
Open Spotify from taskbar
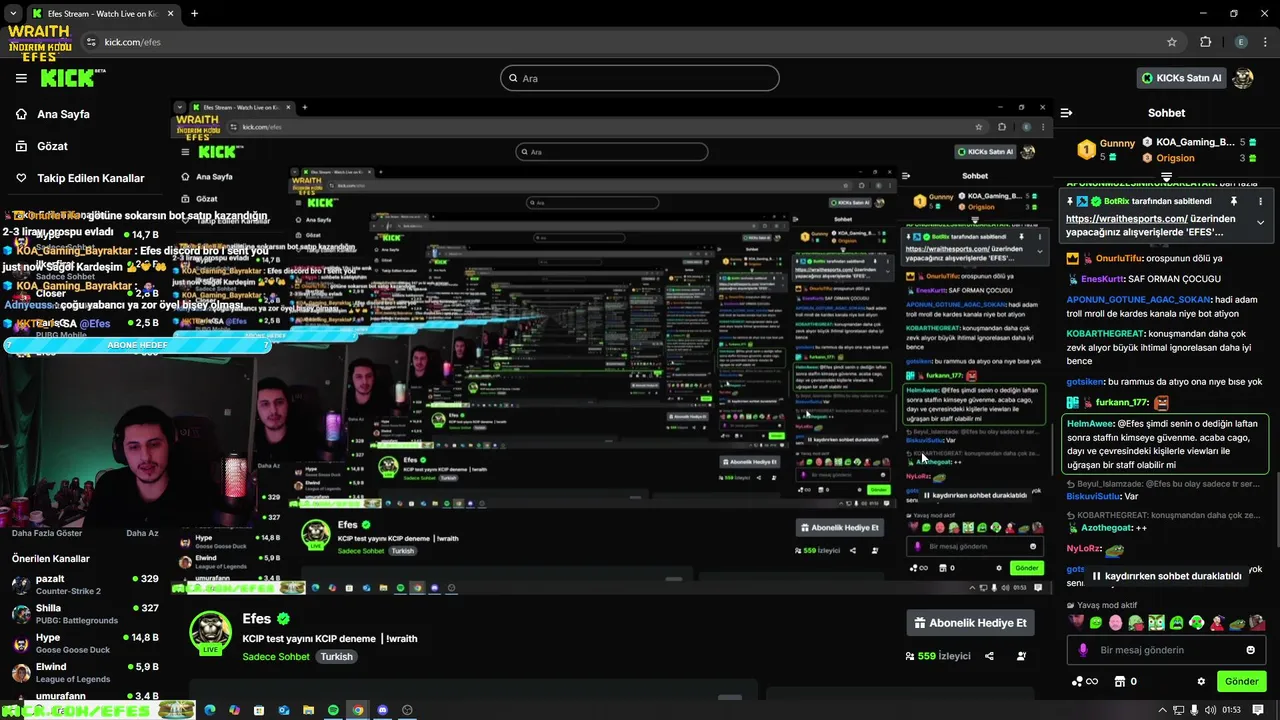[333, 710]
